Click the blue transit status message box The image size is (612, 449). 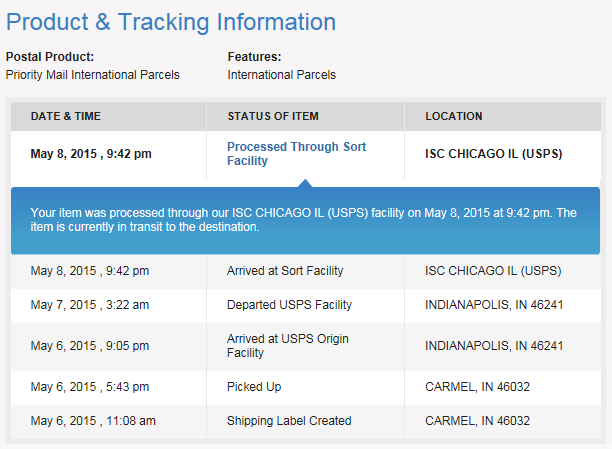[305, 221]
